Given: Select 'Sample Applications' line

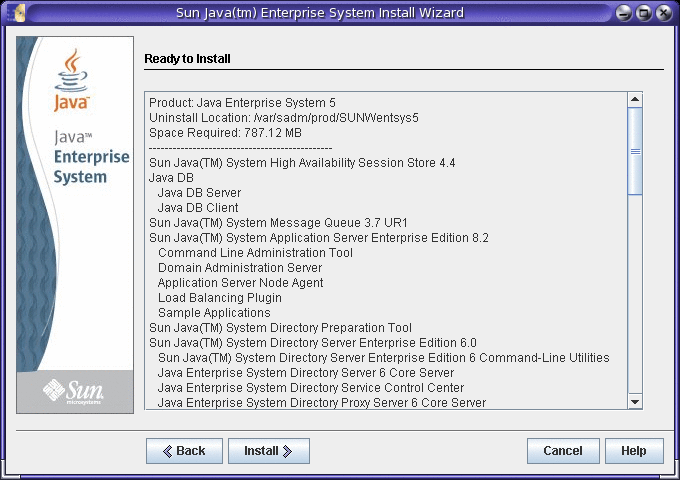Looking at the screenshot, I should pyautogui.click(x=214, y=313).
